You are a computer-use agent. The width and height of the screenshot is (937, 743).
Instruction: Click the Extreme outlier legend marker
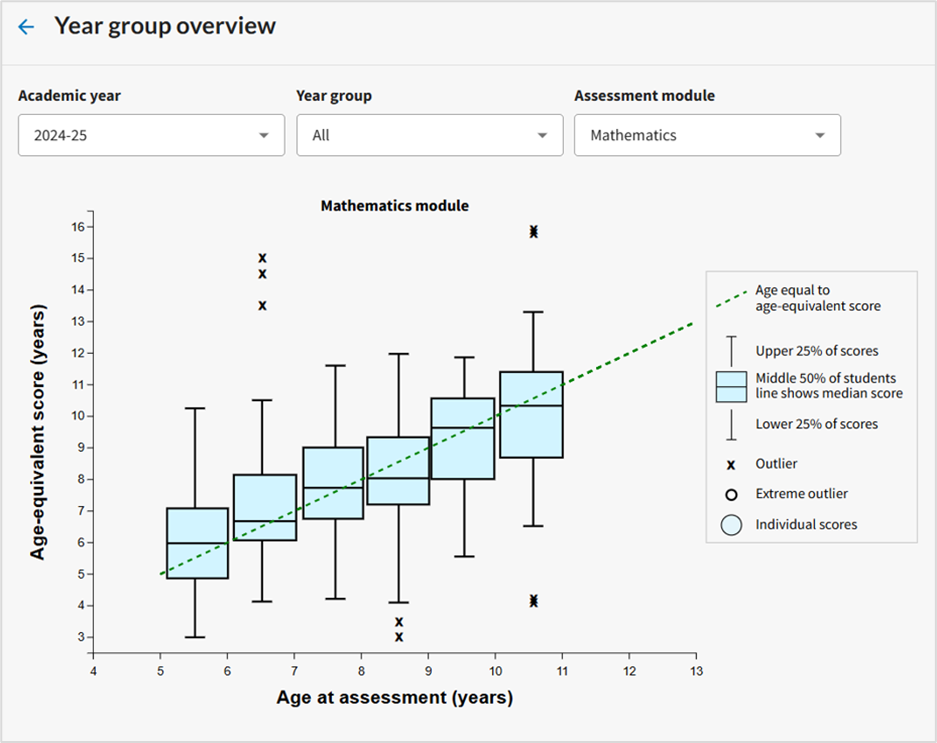tap(731, 494)
